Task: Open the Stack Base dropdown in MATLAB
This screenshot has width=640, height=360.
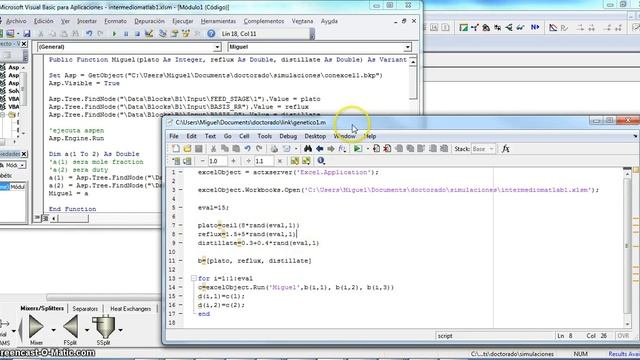Action: click(491, 149)
